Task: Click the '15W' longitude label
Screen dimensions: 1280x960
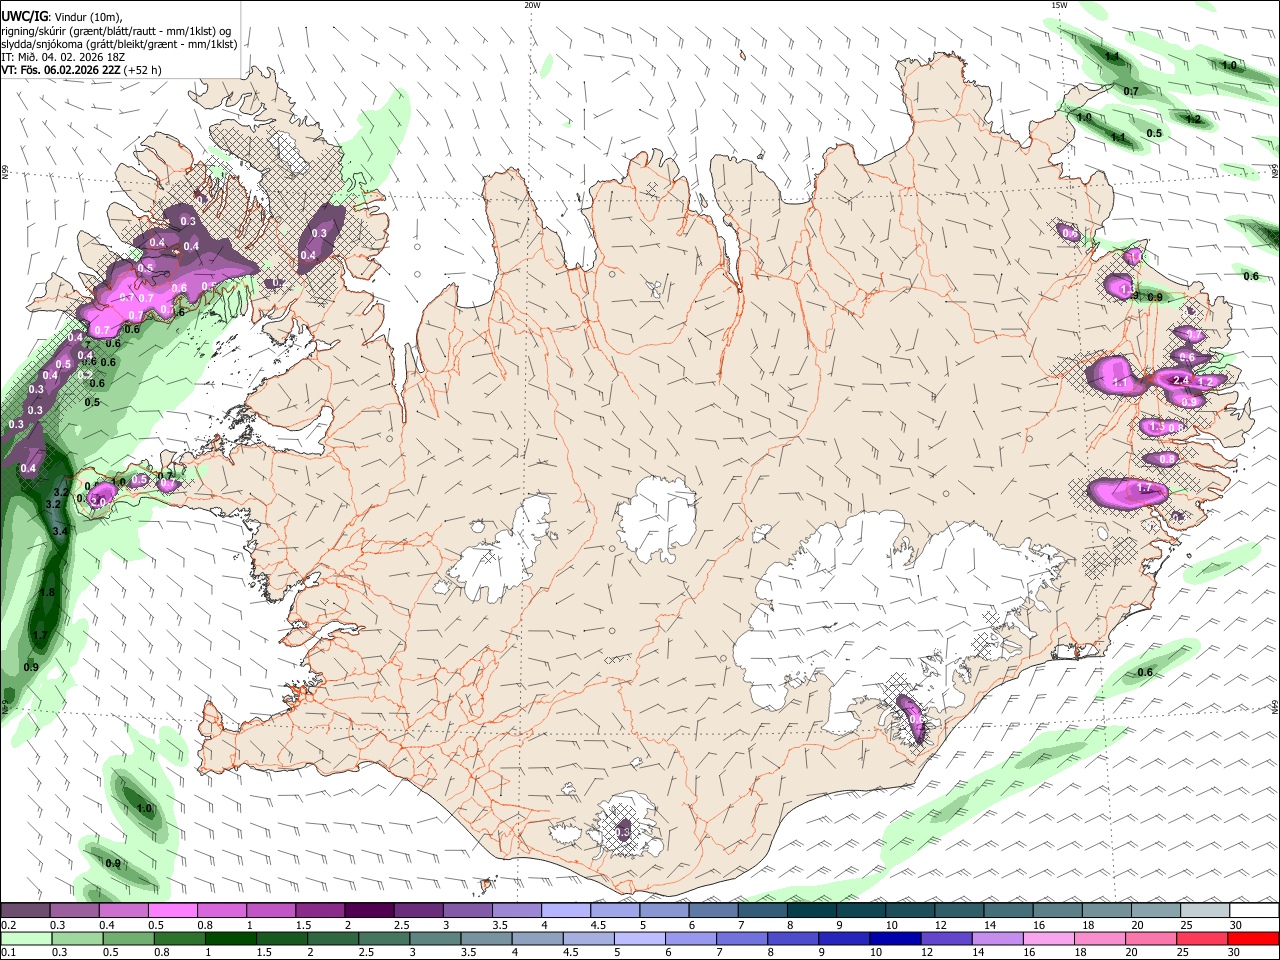Action: [1059, 5]
